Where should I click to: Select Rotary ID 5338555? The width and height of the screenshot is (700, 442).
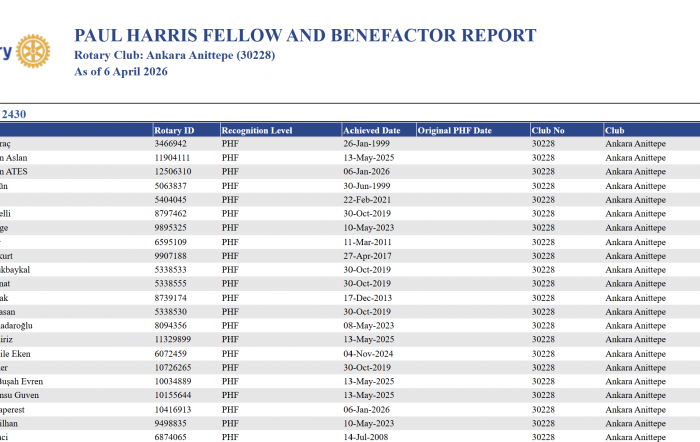coord(171,284)
